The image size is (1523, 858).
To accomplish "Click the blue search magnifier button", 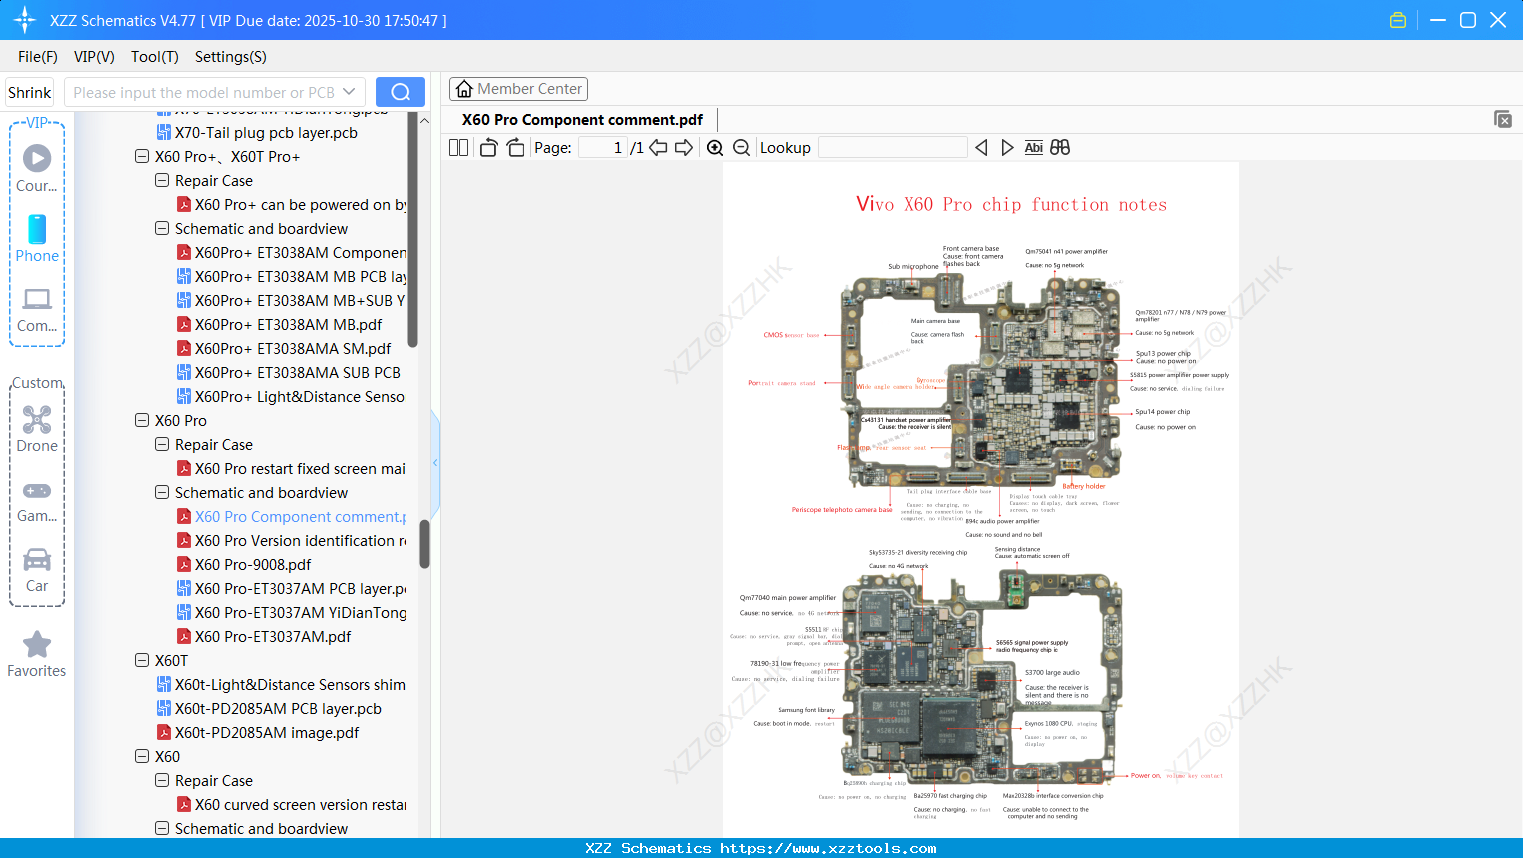I will pos(400,92).
